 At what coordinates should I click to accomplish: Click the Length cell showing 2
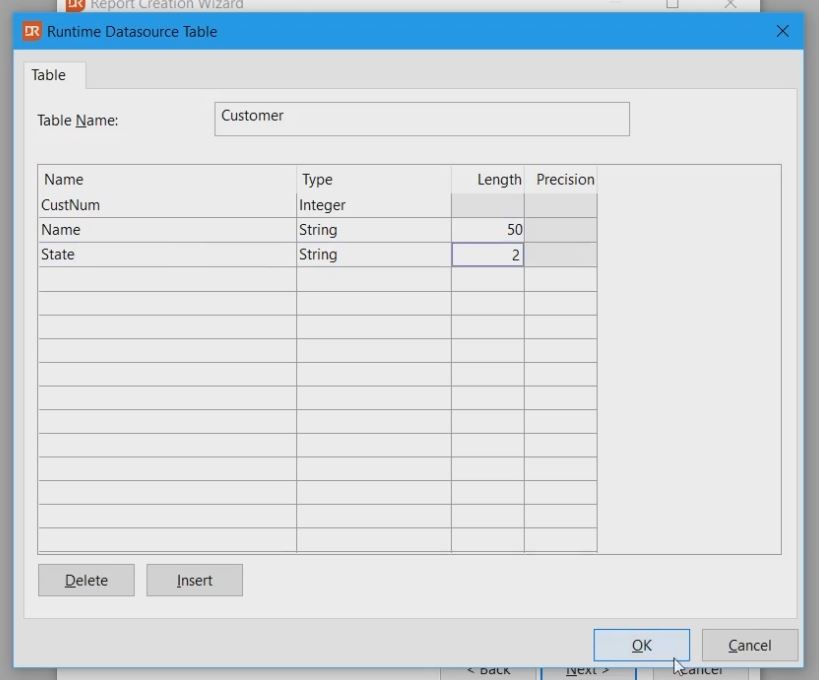[x=488, y=255]
